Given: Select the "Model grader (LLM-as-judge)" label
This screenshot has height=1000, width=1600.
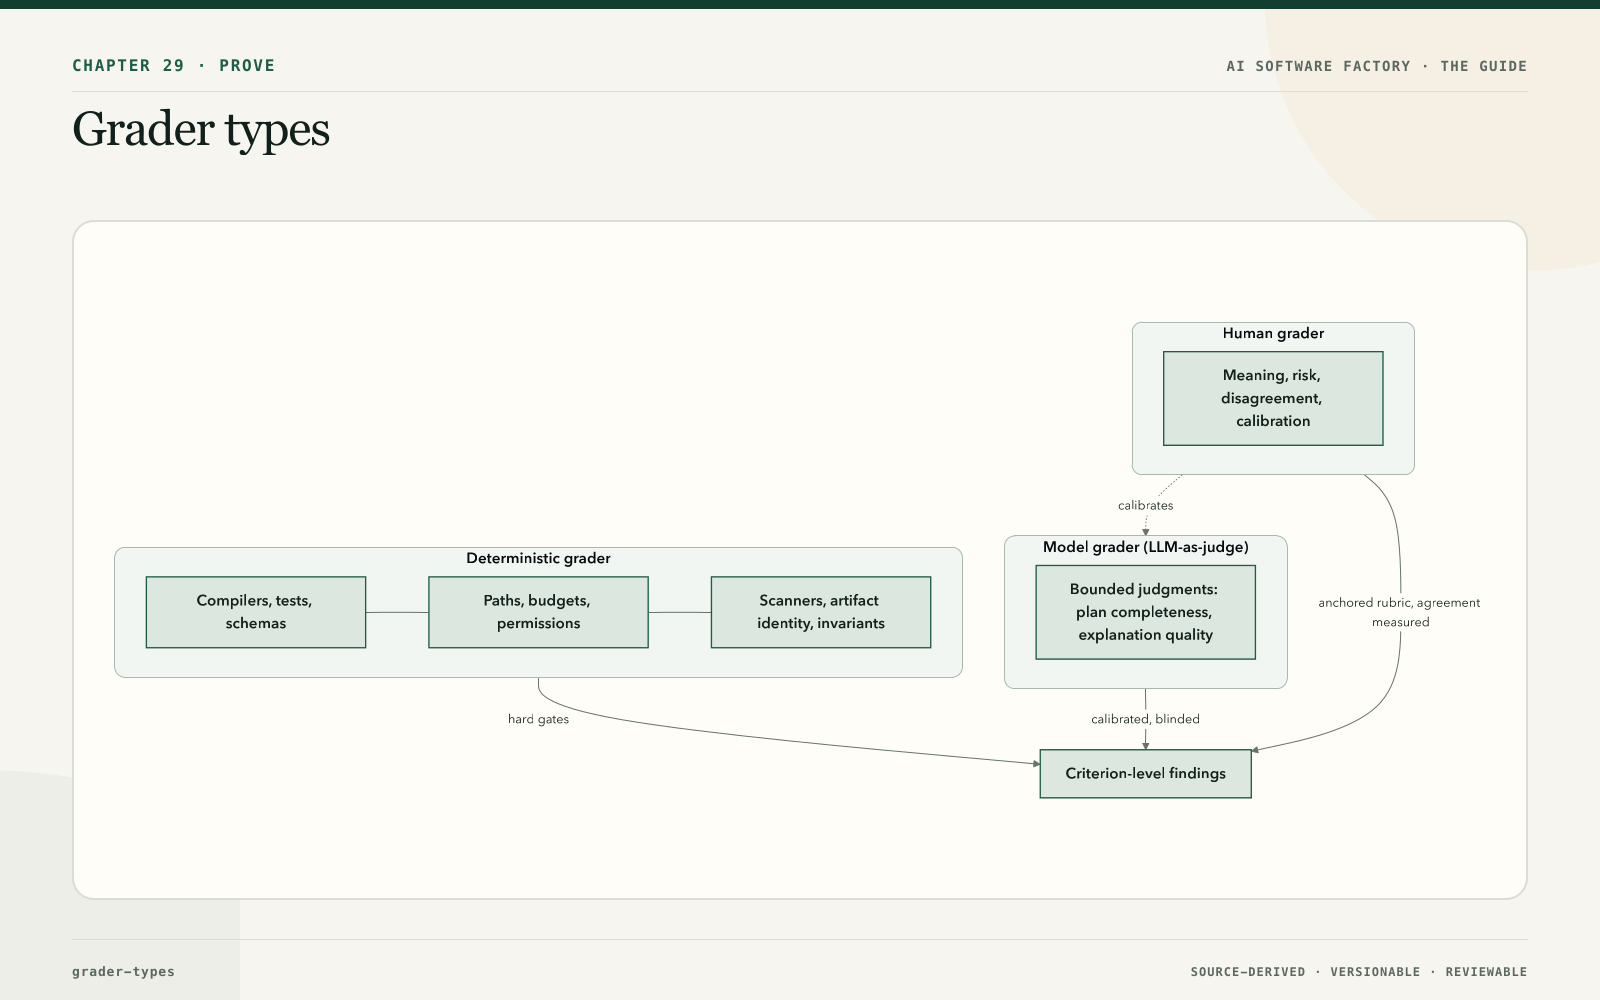Looking at the screenshot, I should point(1146,547).
